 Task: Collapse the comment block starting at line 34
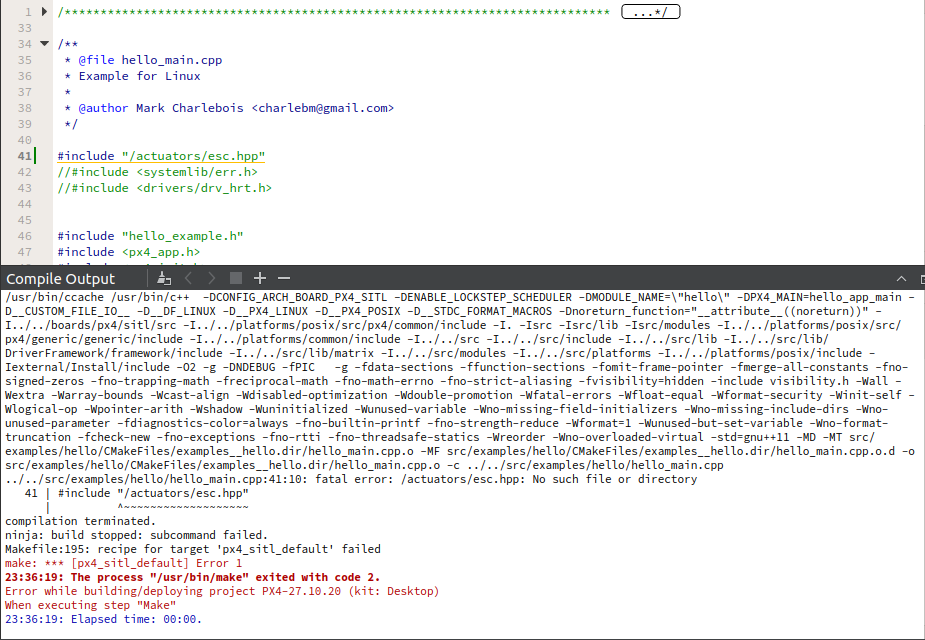coord(44,43)
